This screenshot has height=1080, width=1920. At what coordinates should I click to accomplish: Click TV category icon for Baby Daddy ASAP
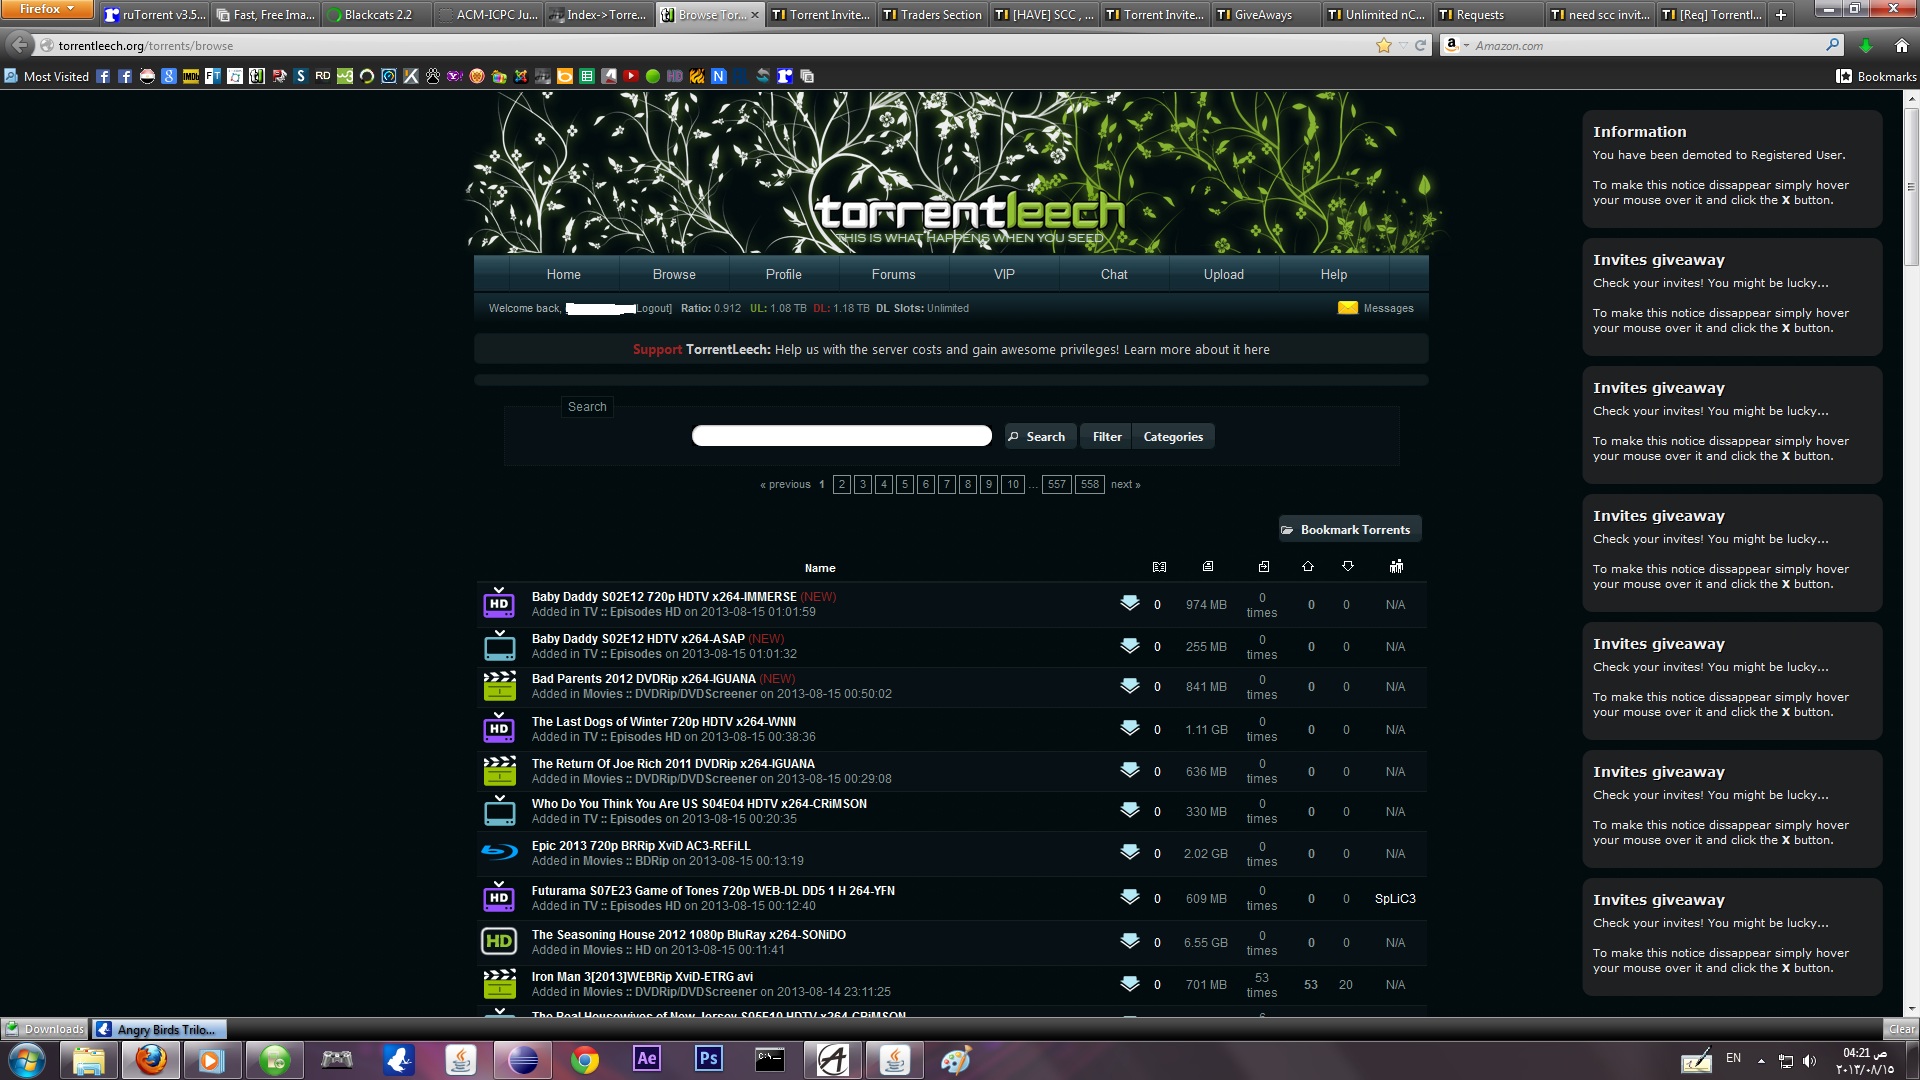pyautogui.click(x=499, y=646)
